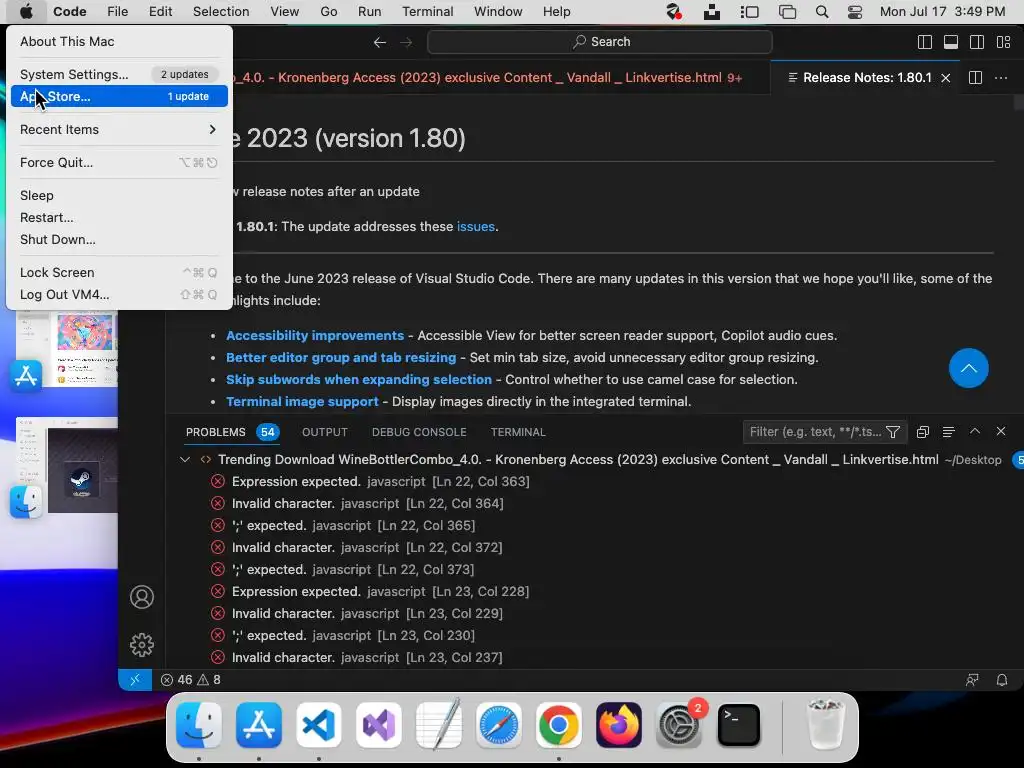Screen dimensions: 1024x768
Task: Open Visual Studio Code from the Dock
Action: point(319,725)
